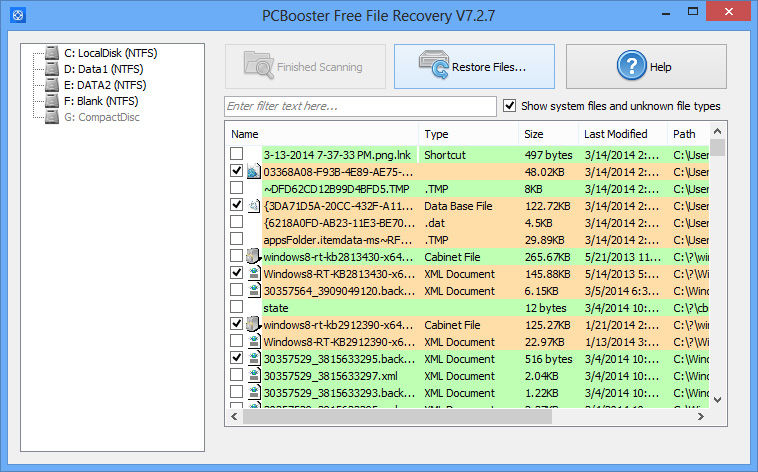Maximize the PCBooster window
The width and height of the screenshot is (758, 472).
693,11
